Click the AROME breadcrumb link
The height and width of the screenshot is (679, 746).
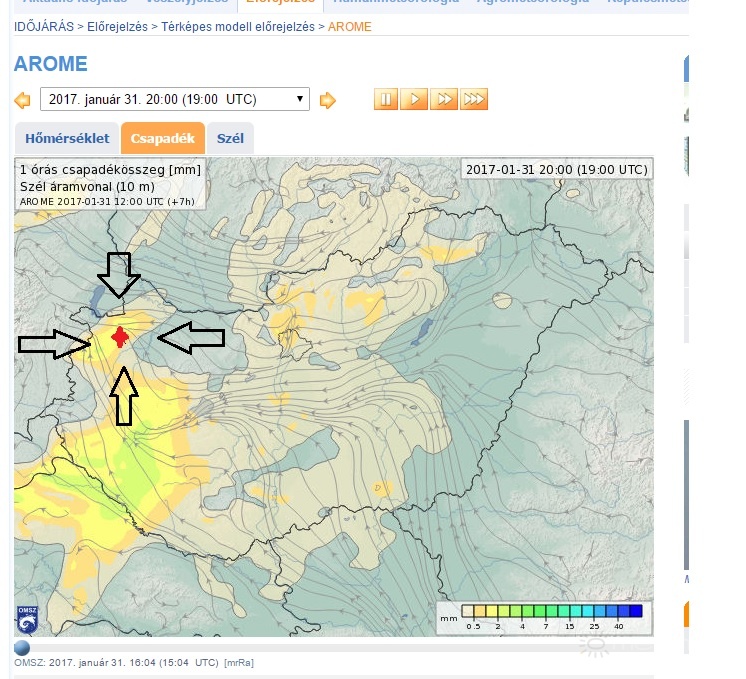coord(350,27)
